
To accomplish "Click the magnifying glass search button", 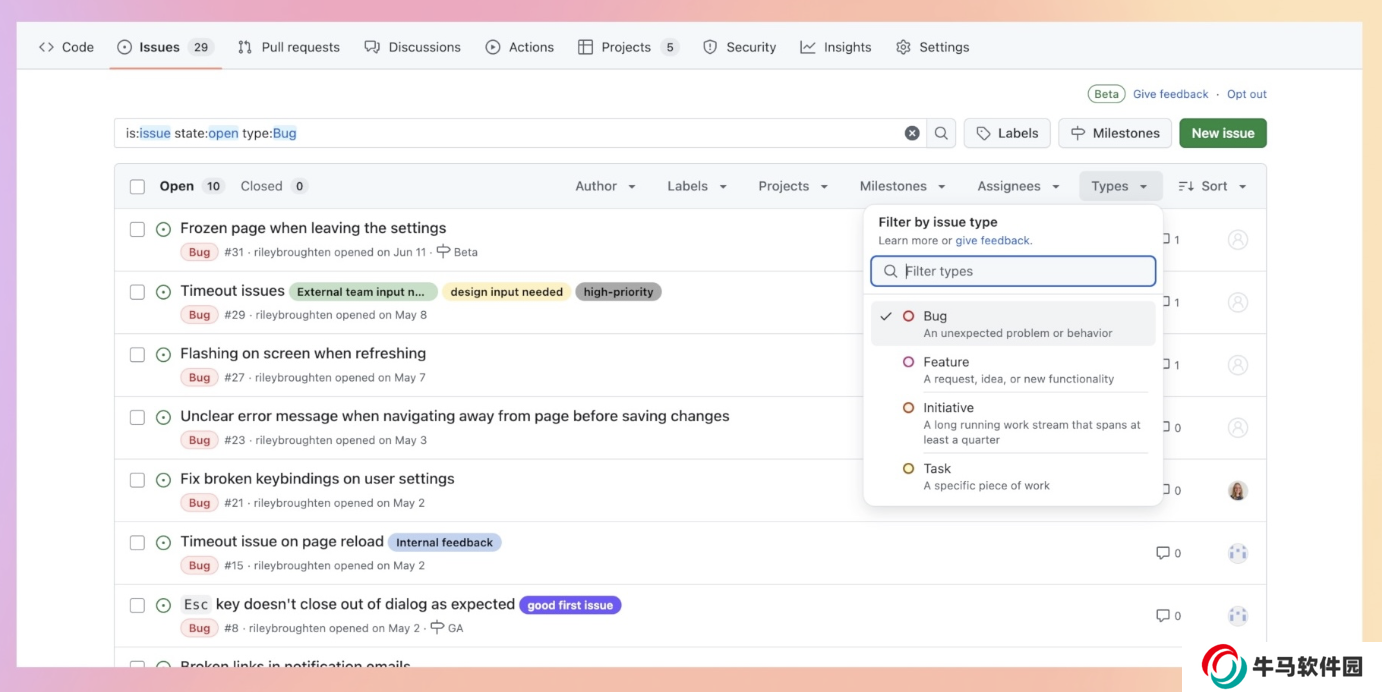I will click(x=941, y=133).
